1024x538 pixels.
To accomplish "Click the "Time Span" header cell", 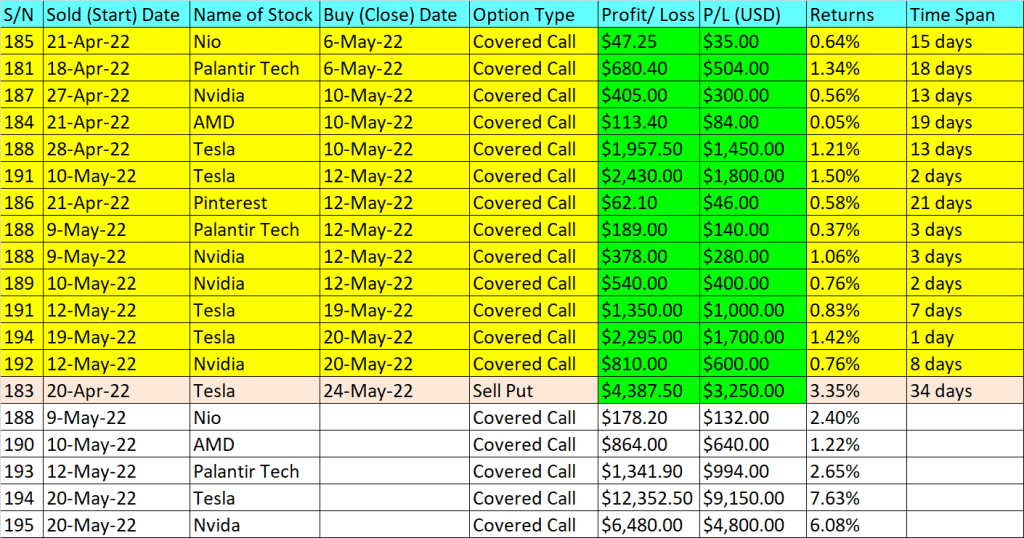I will click(963, 15).
